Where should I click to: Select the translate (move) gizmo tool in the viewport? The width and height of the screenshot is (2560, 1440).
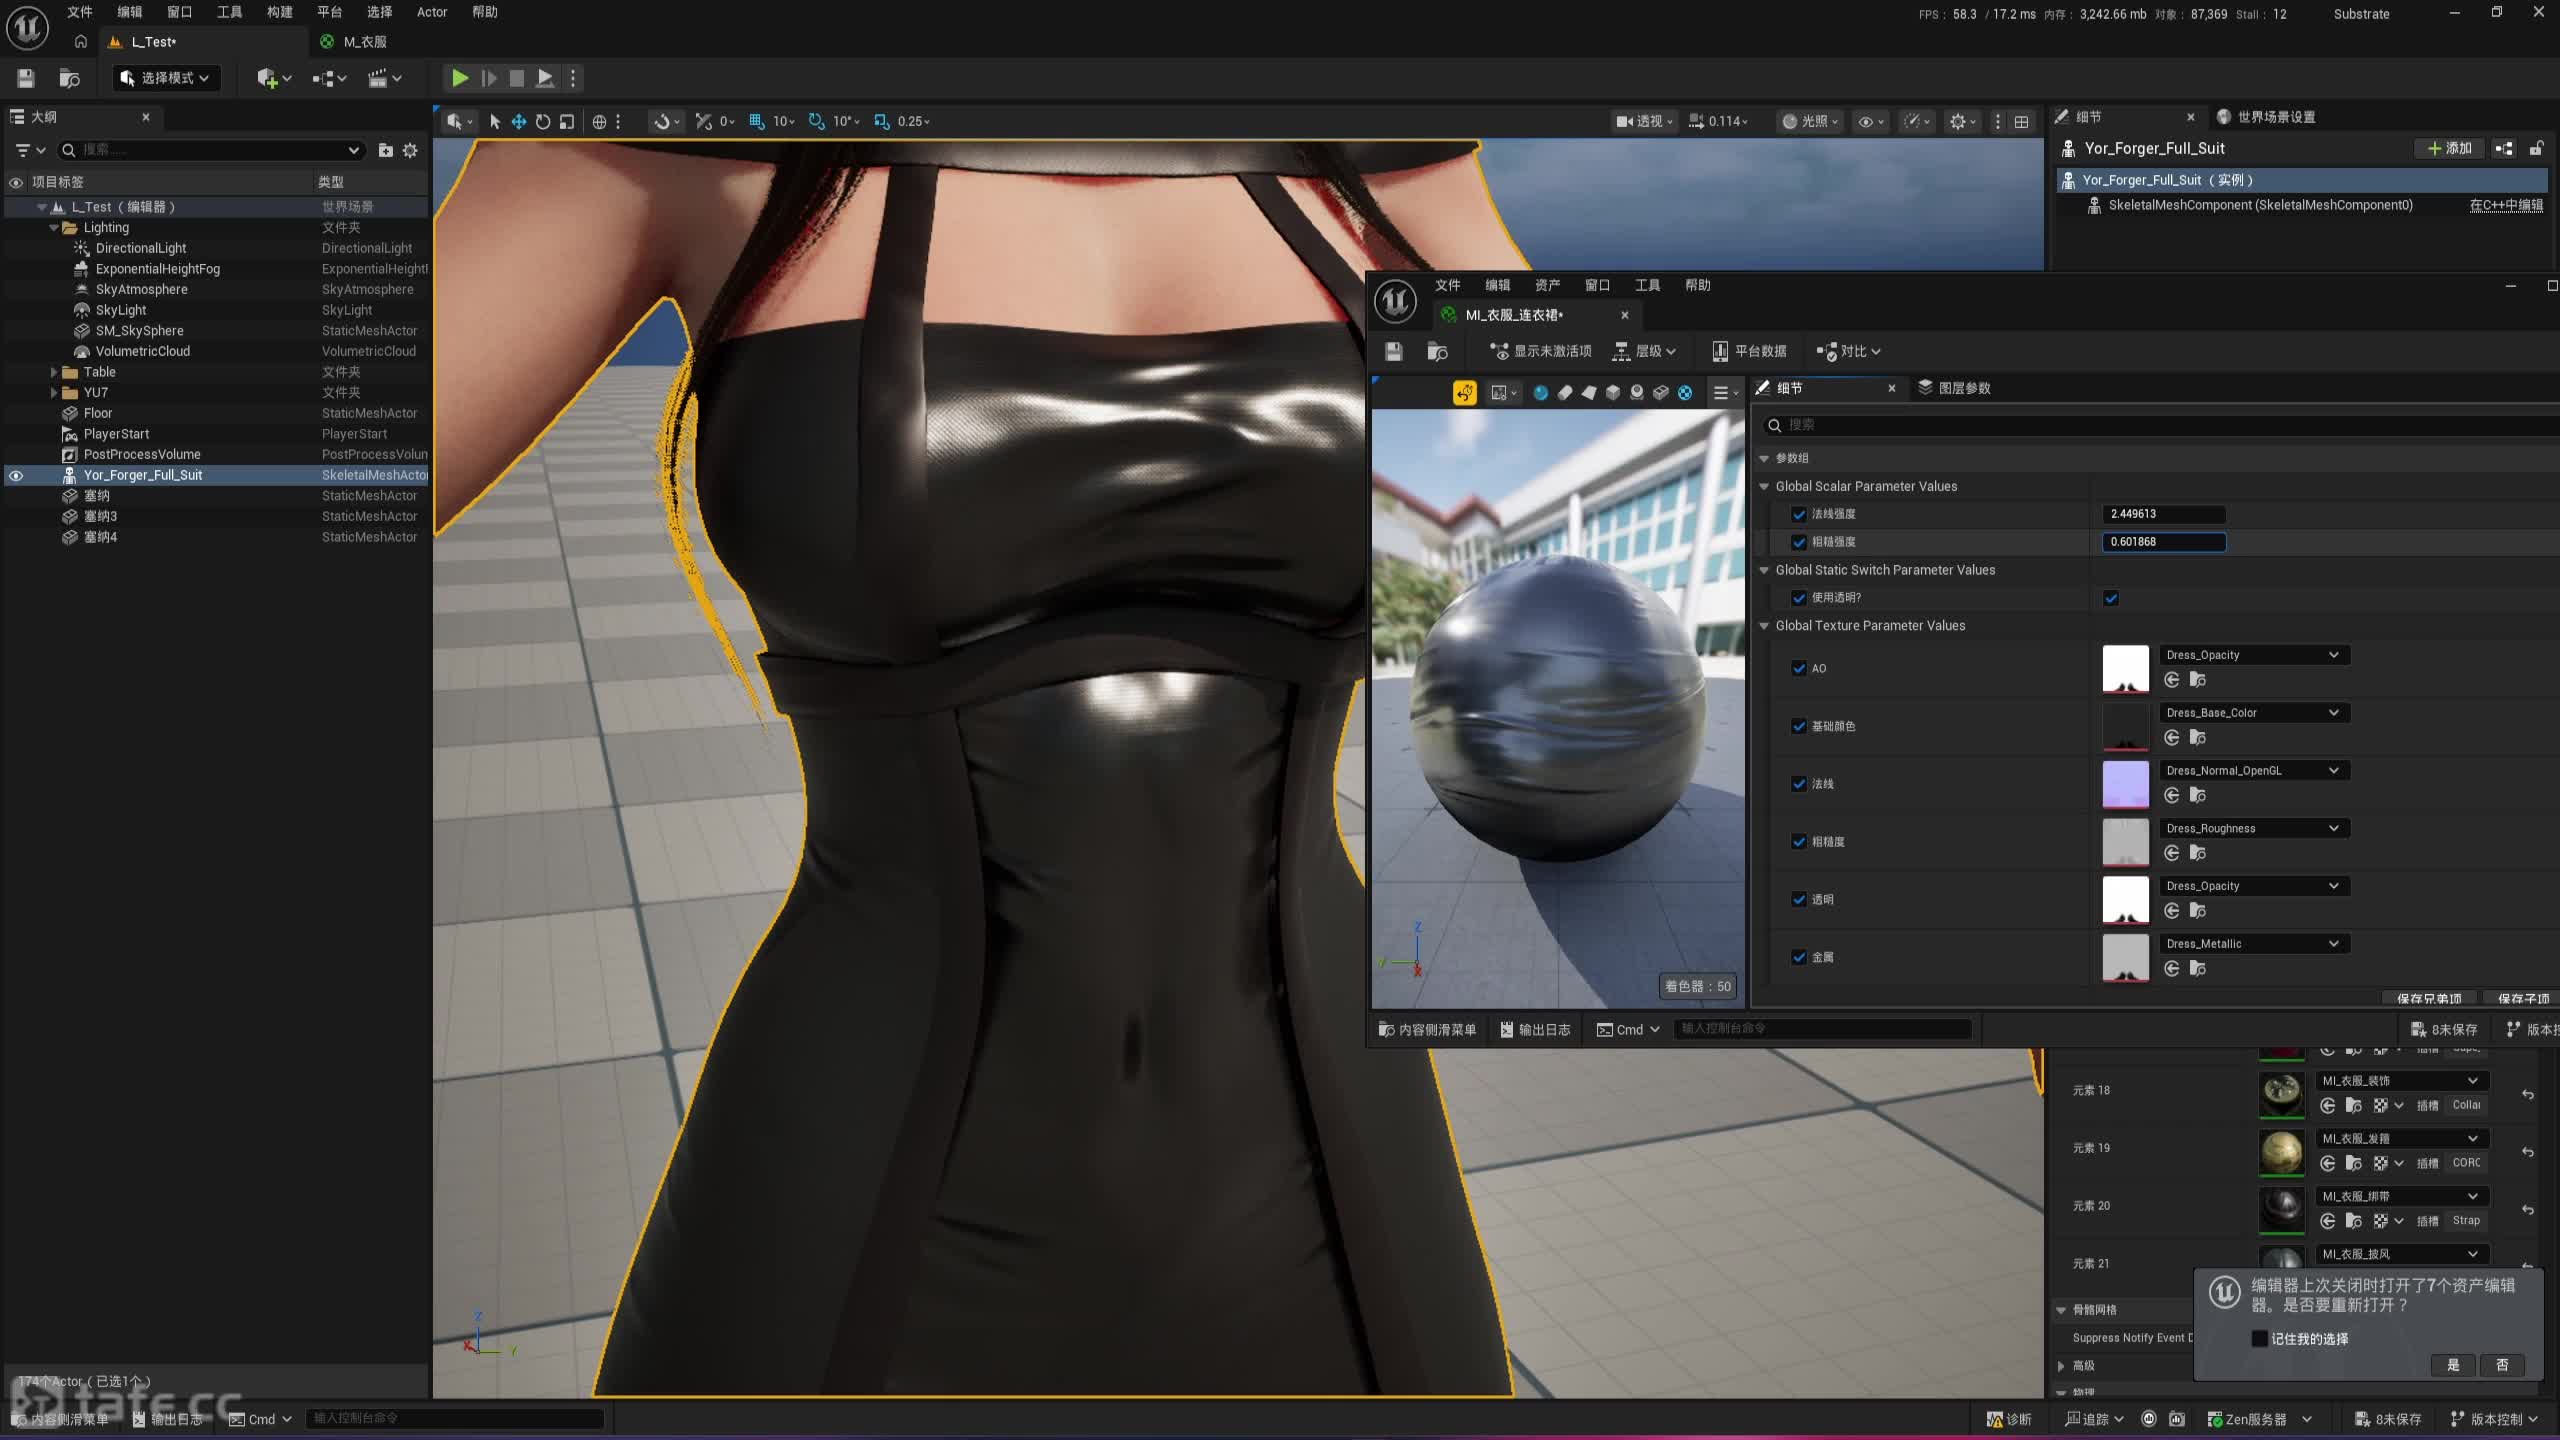[519, 121]
